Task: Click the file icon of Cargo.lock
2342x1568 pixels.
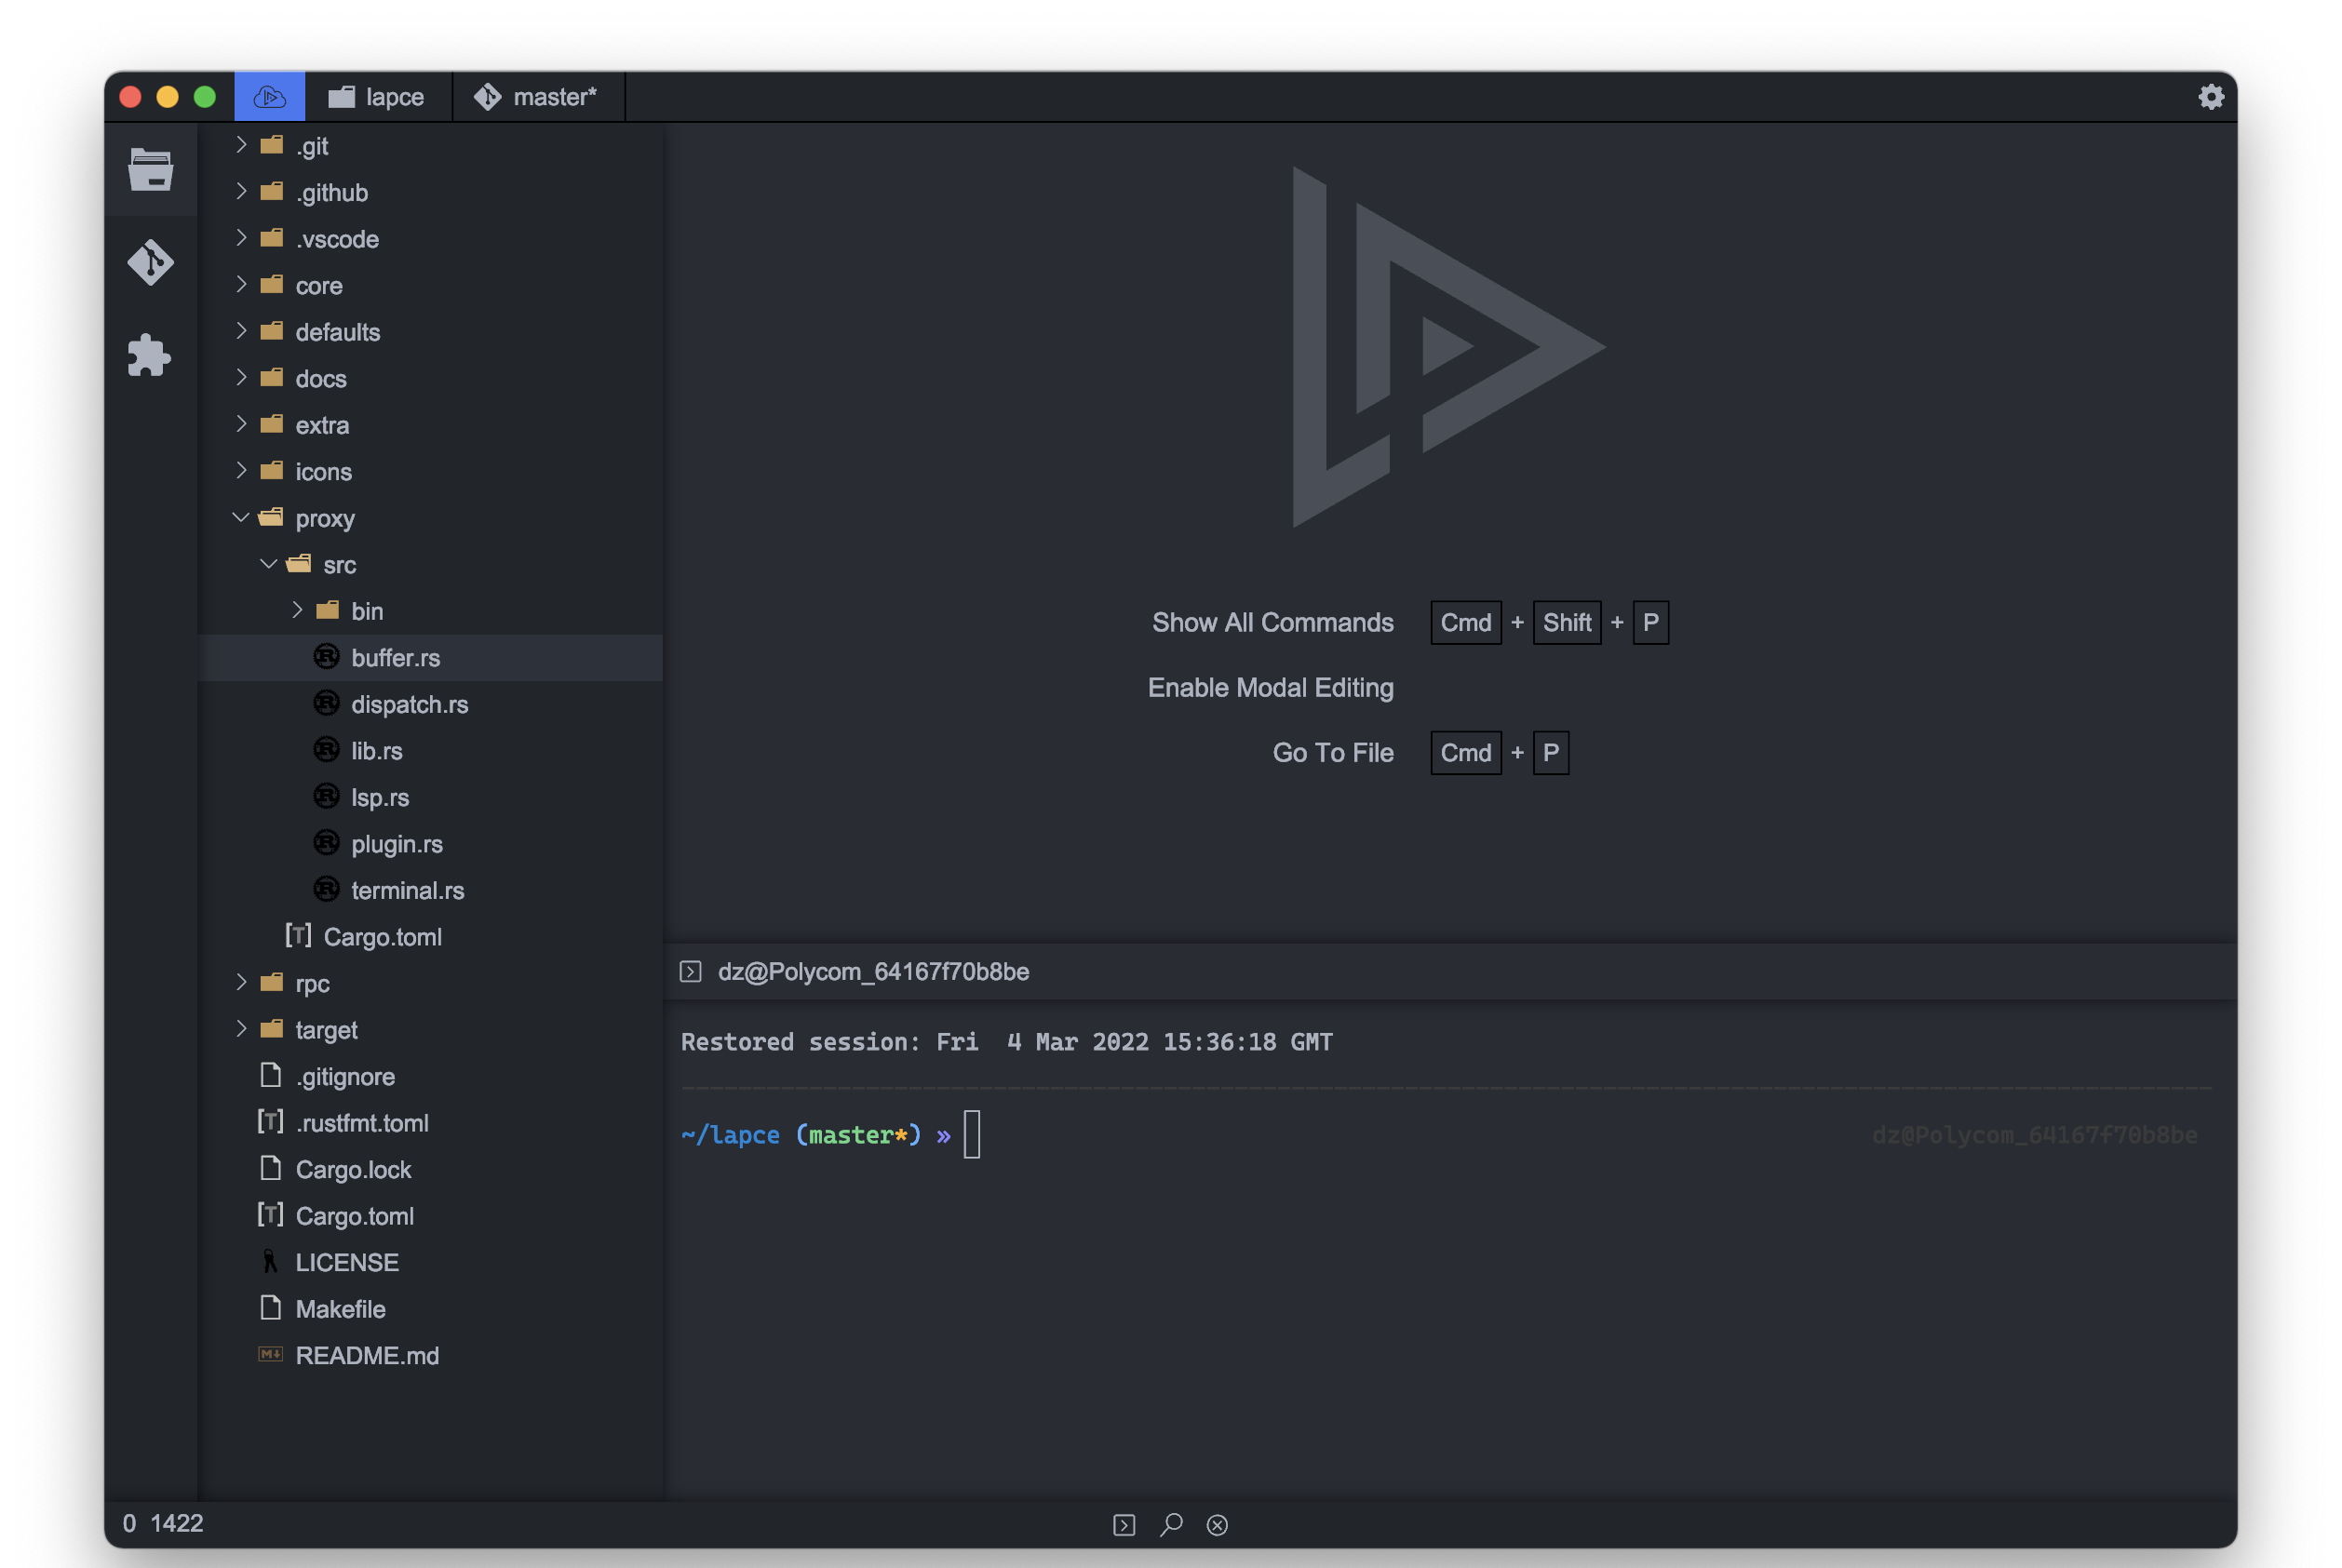Action: (270, 1168)
